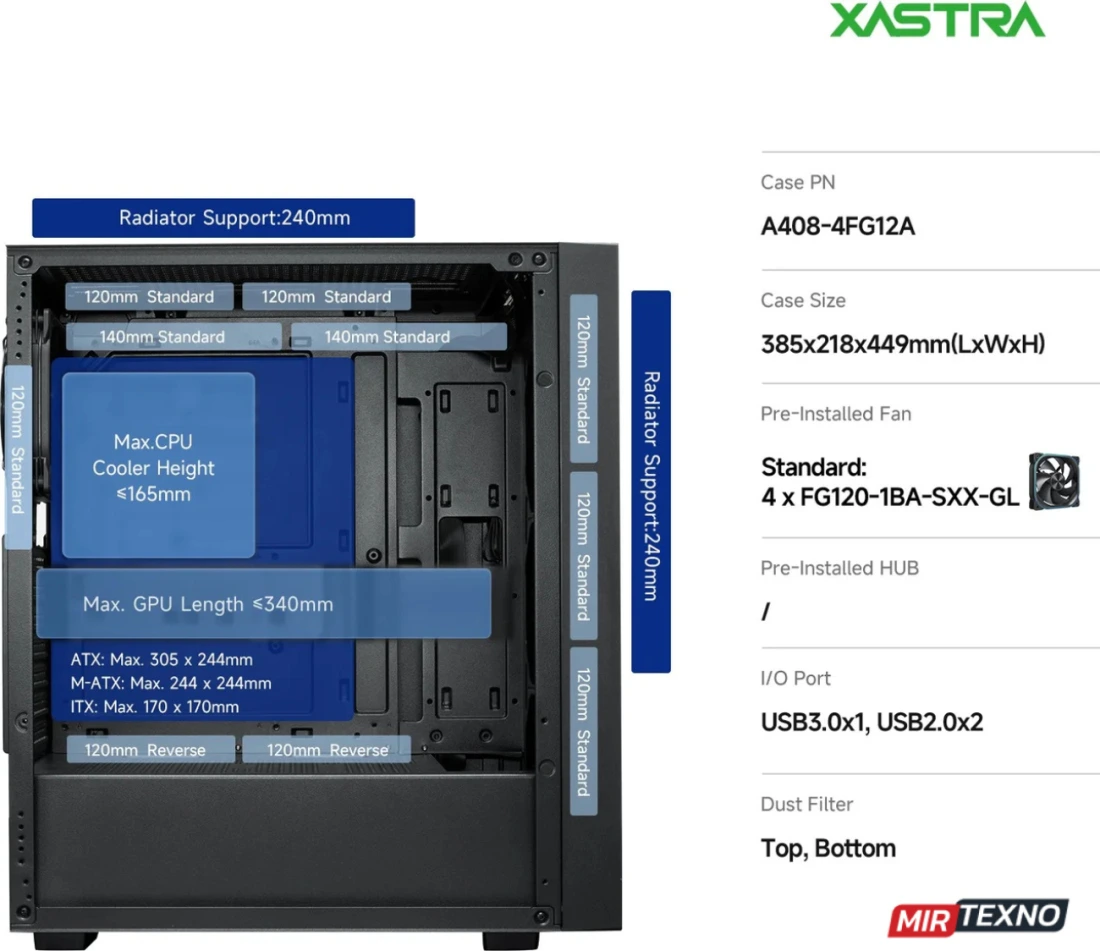Select the 4 x FG120-1BA-SXX-GL fan model text
The height and width of the screenshot is (951, 1100).
tap(890, 497)
